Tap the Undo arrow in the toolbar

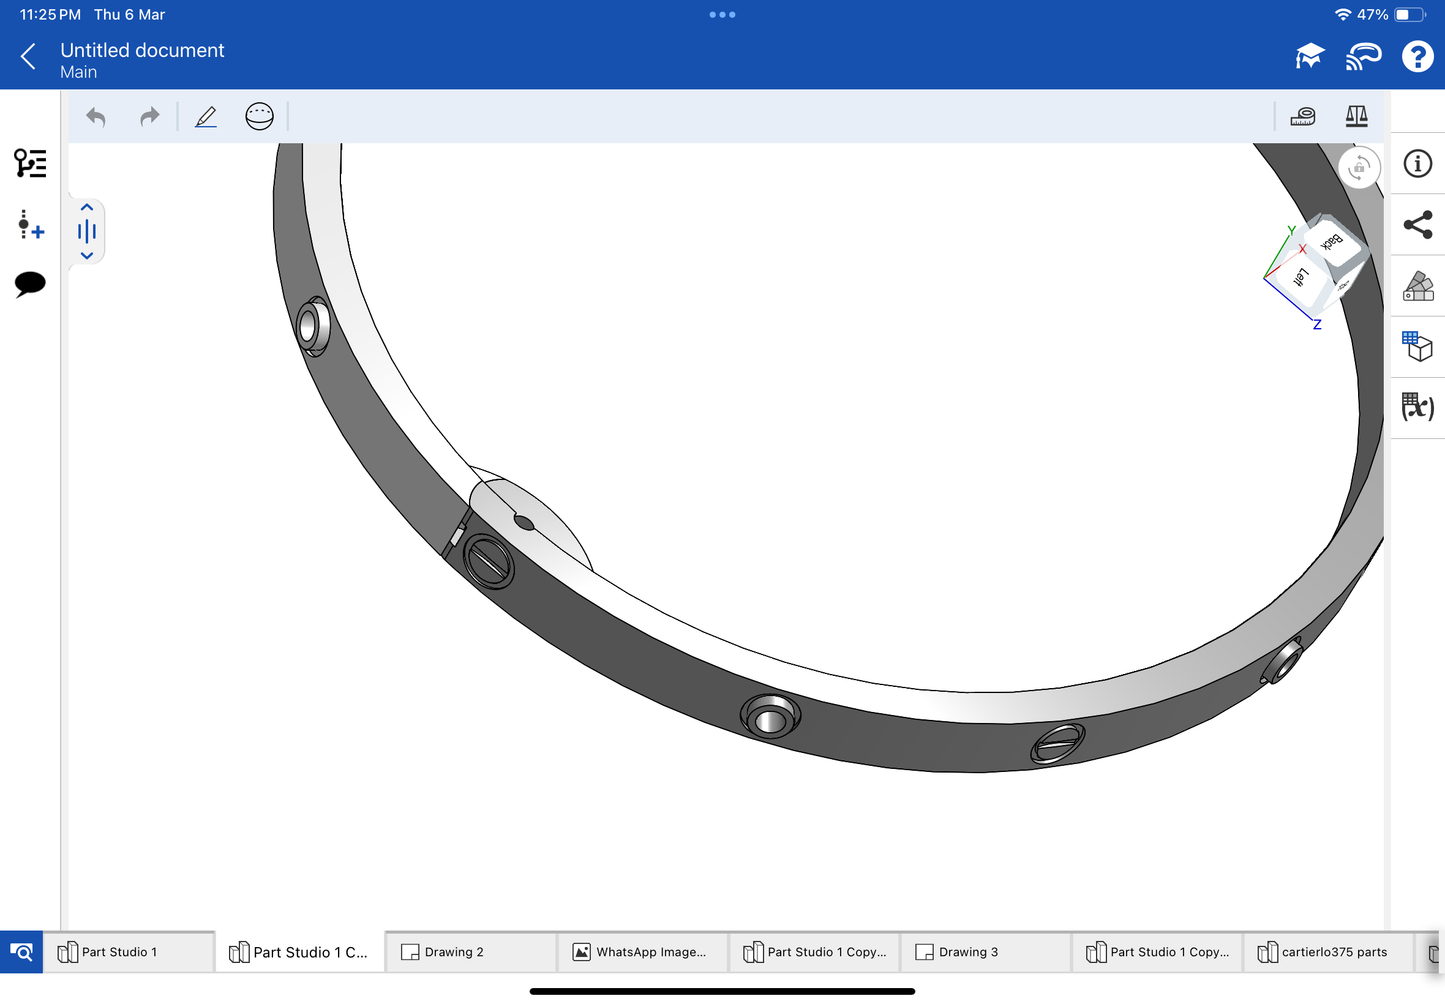[x=96, y=117]
